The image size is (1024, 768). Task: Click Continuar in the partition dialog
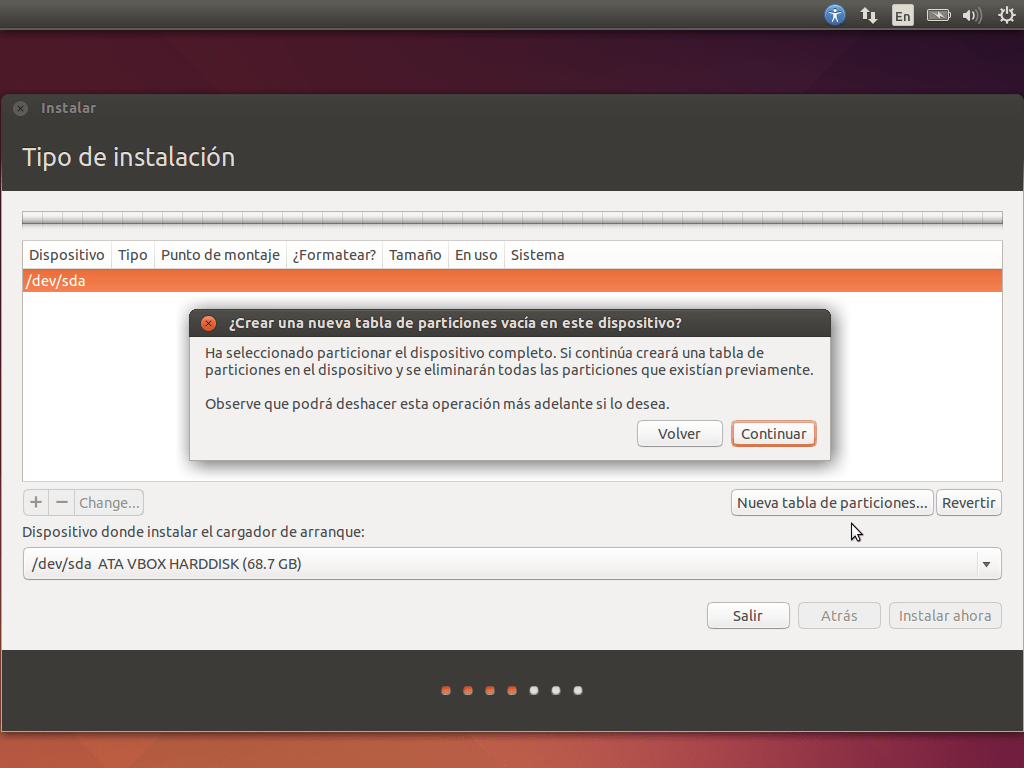[x=773, y=434]
